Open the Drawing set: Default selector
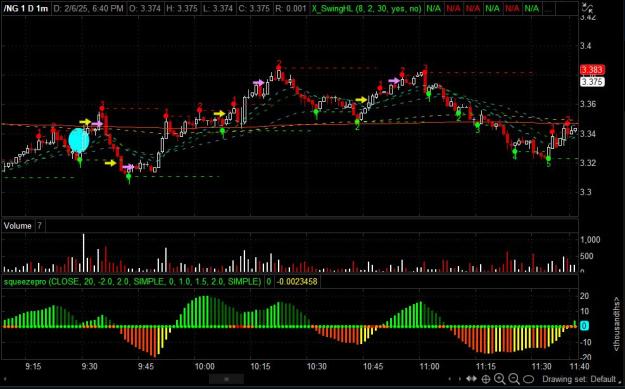 [x=579, y=379]
